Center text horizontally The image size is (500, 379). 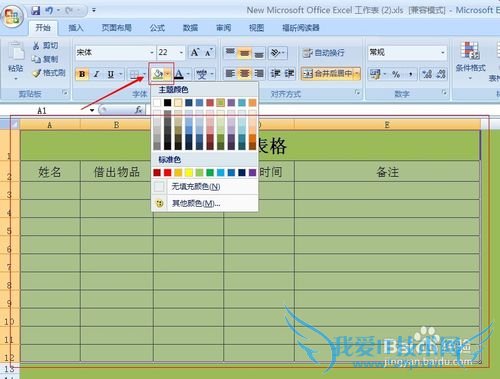(245, 74)
